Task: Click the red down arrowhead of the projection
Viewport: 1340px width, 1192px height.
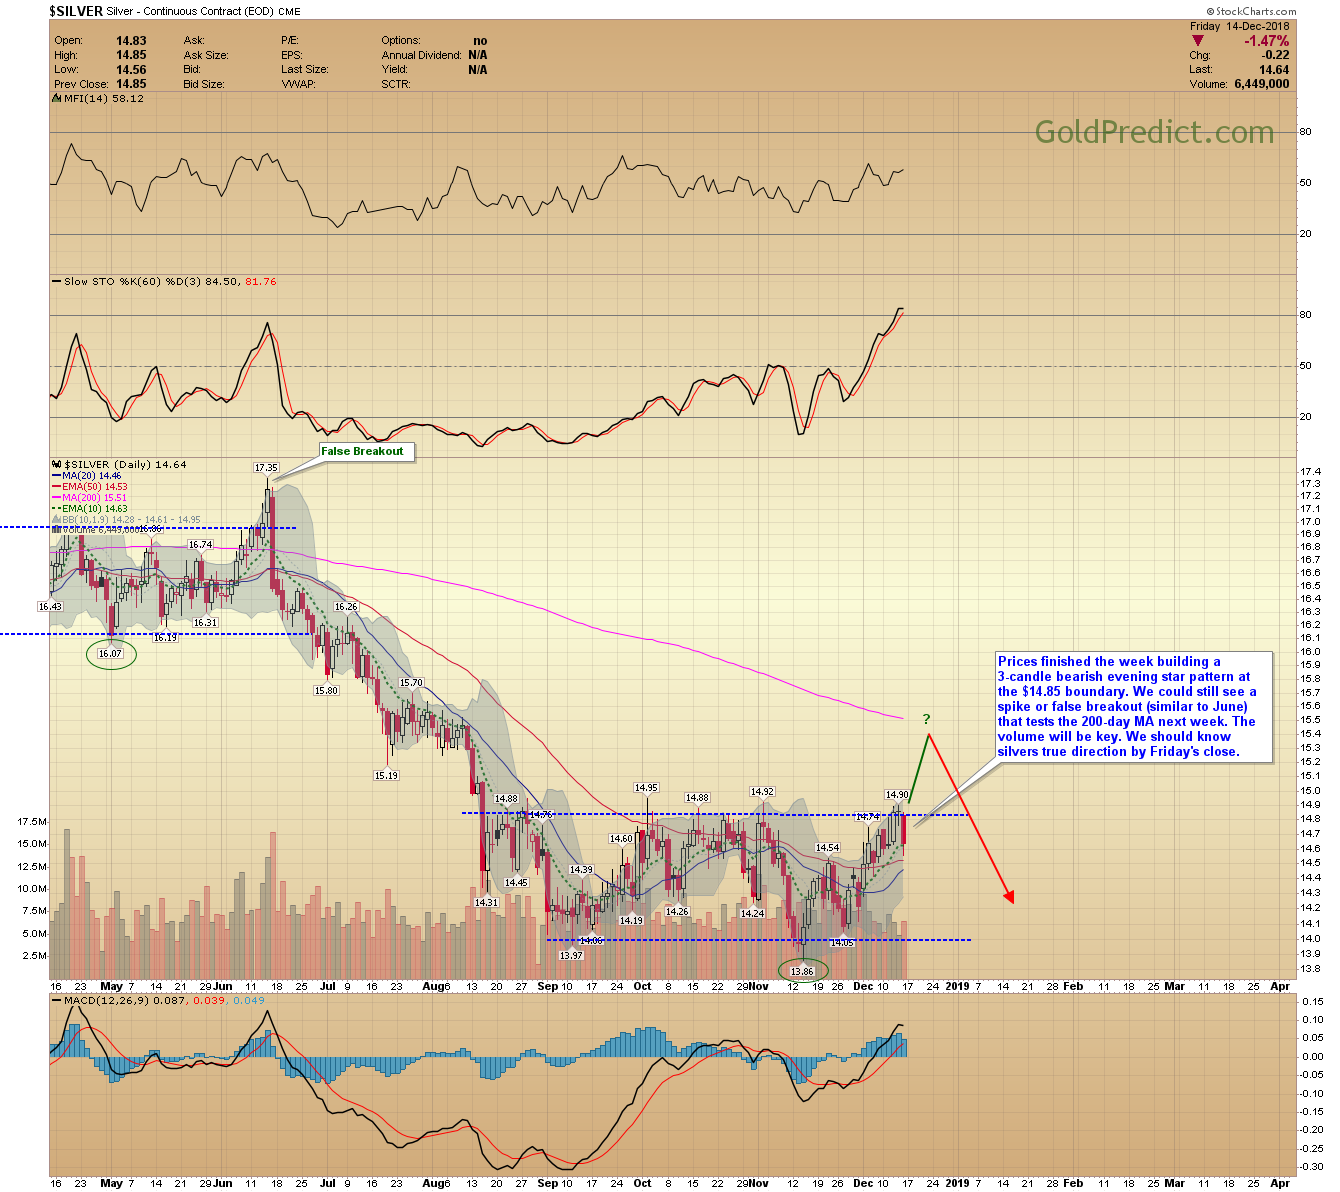Action: (1010, 896)
